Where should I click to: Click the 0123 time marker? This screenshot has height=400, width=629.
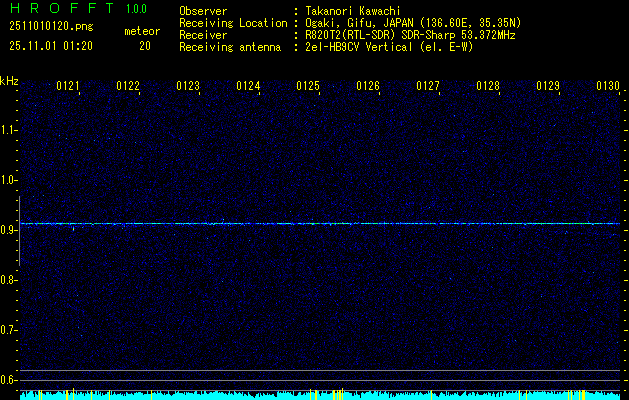click(188, 86)
